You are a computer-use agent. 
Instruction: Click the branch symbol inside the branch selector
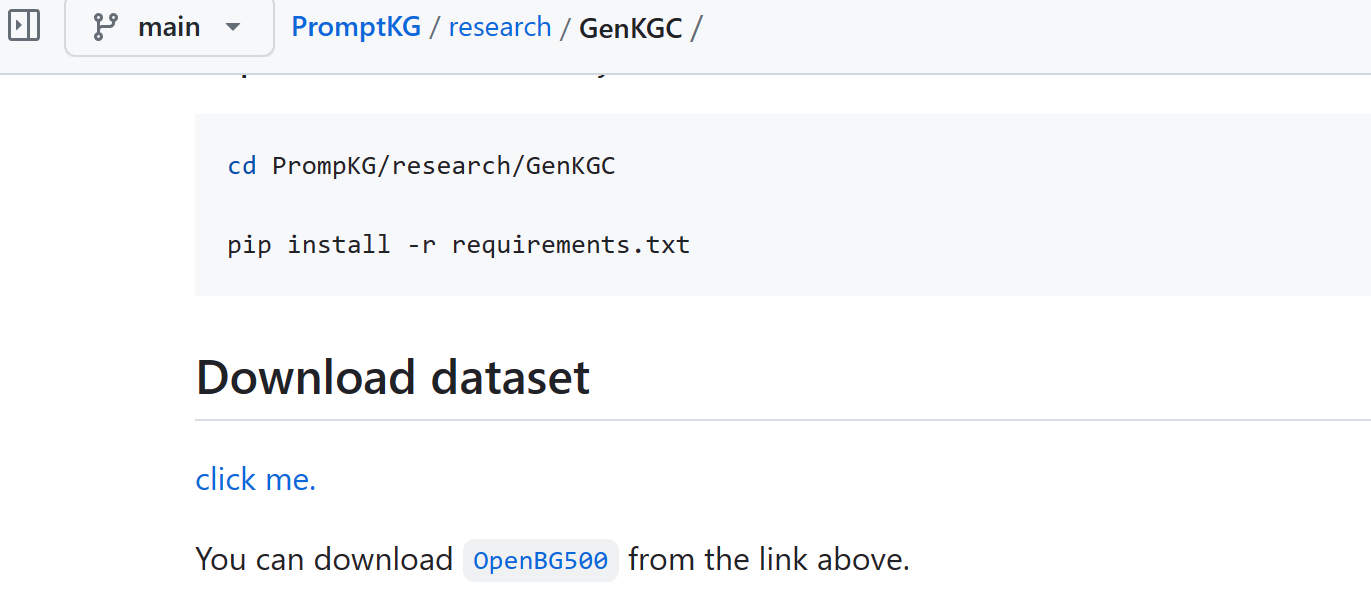(104, 26)
